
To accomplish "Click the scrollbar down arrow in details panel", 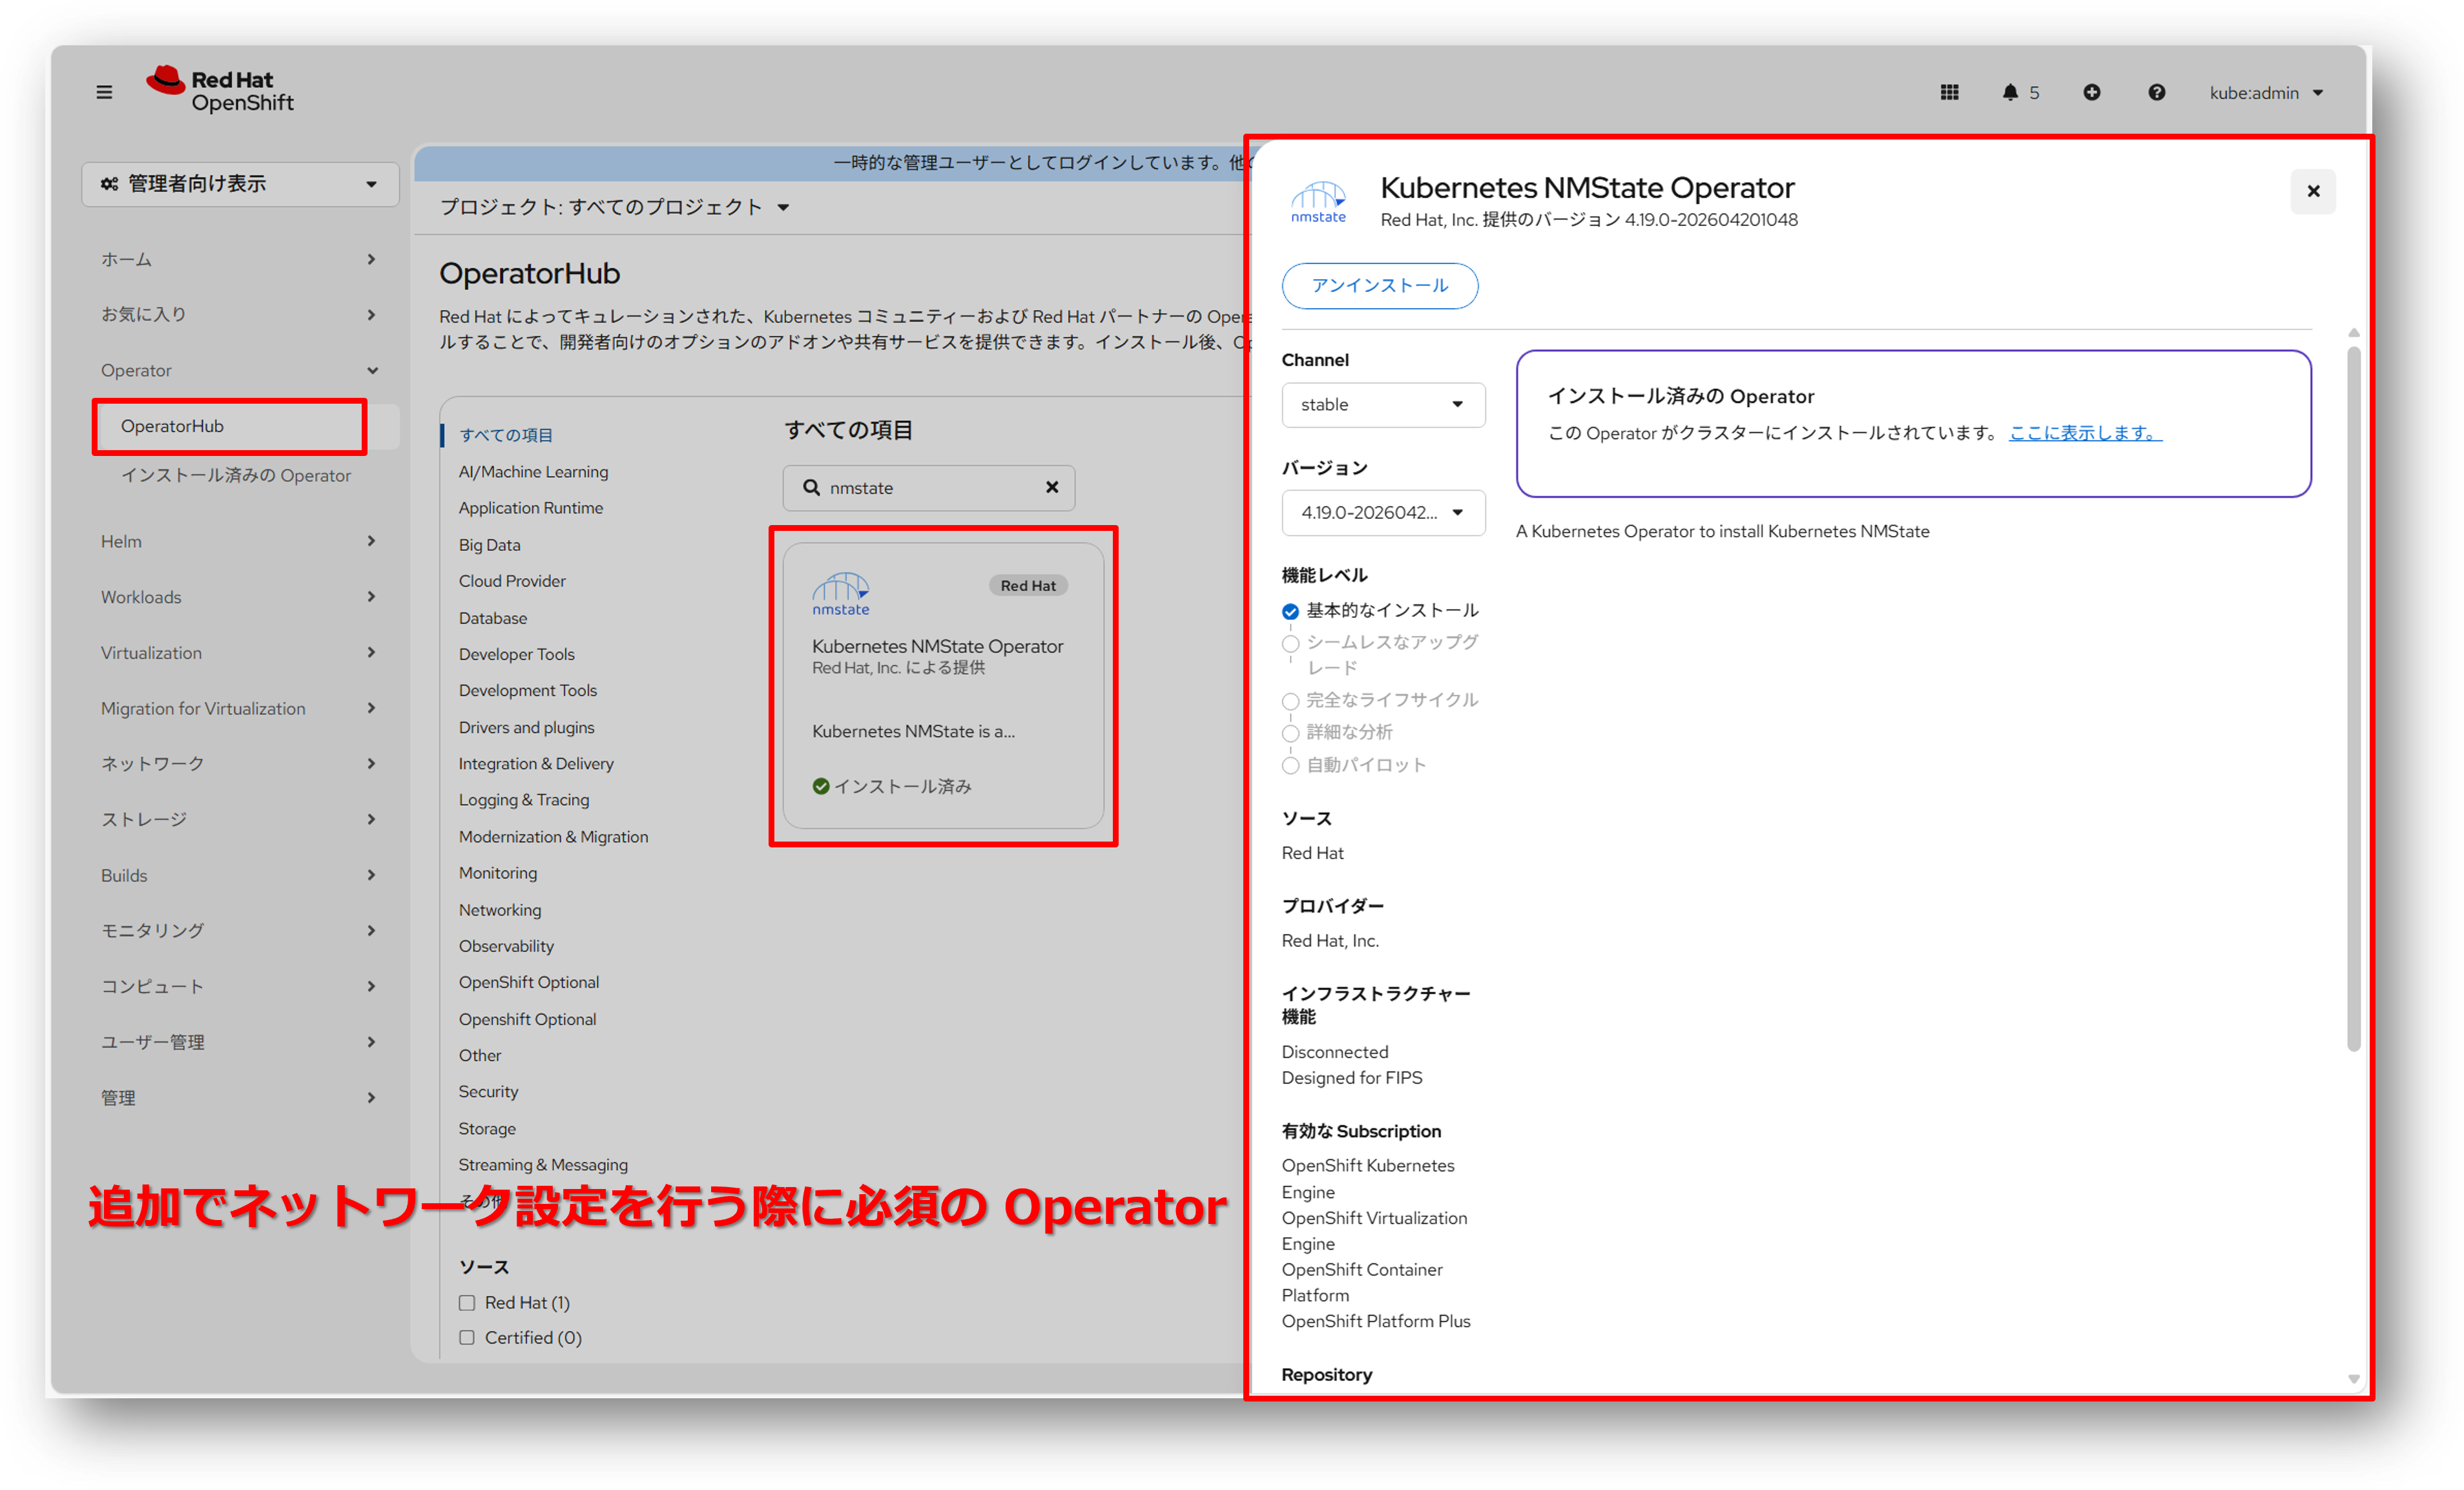I will coord(2353,1378).
